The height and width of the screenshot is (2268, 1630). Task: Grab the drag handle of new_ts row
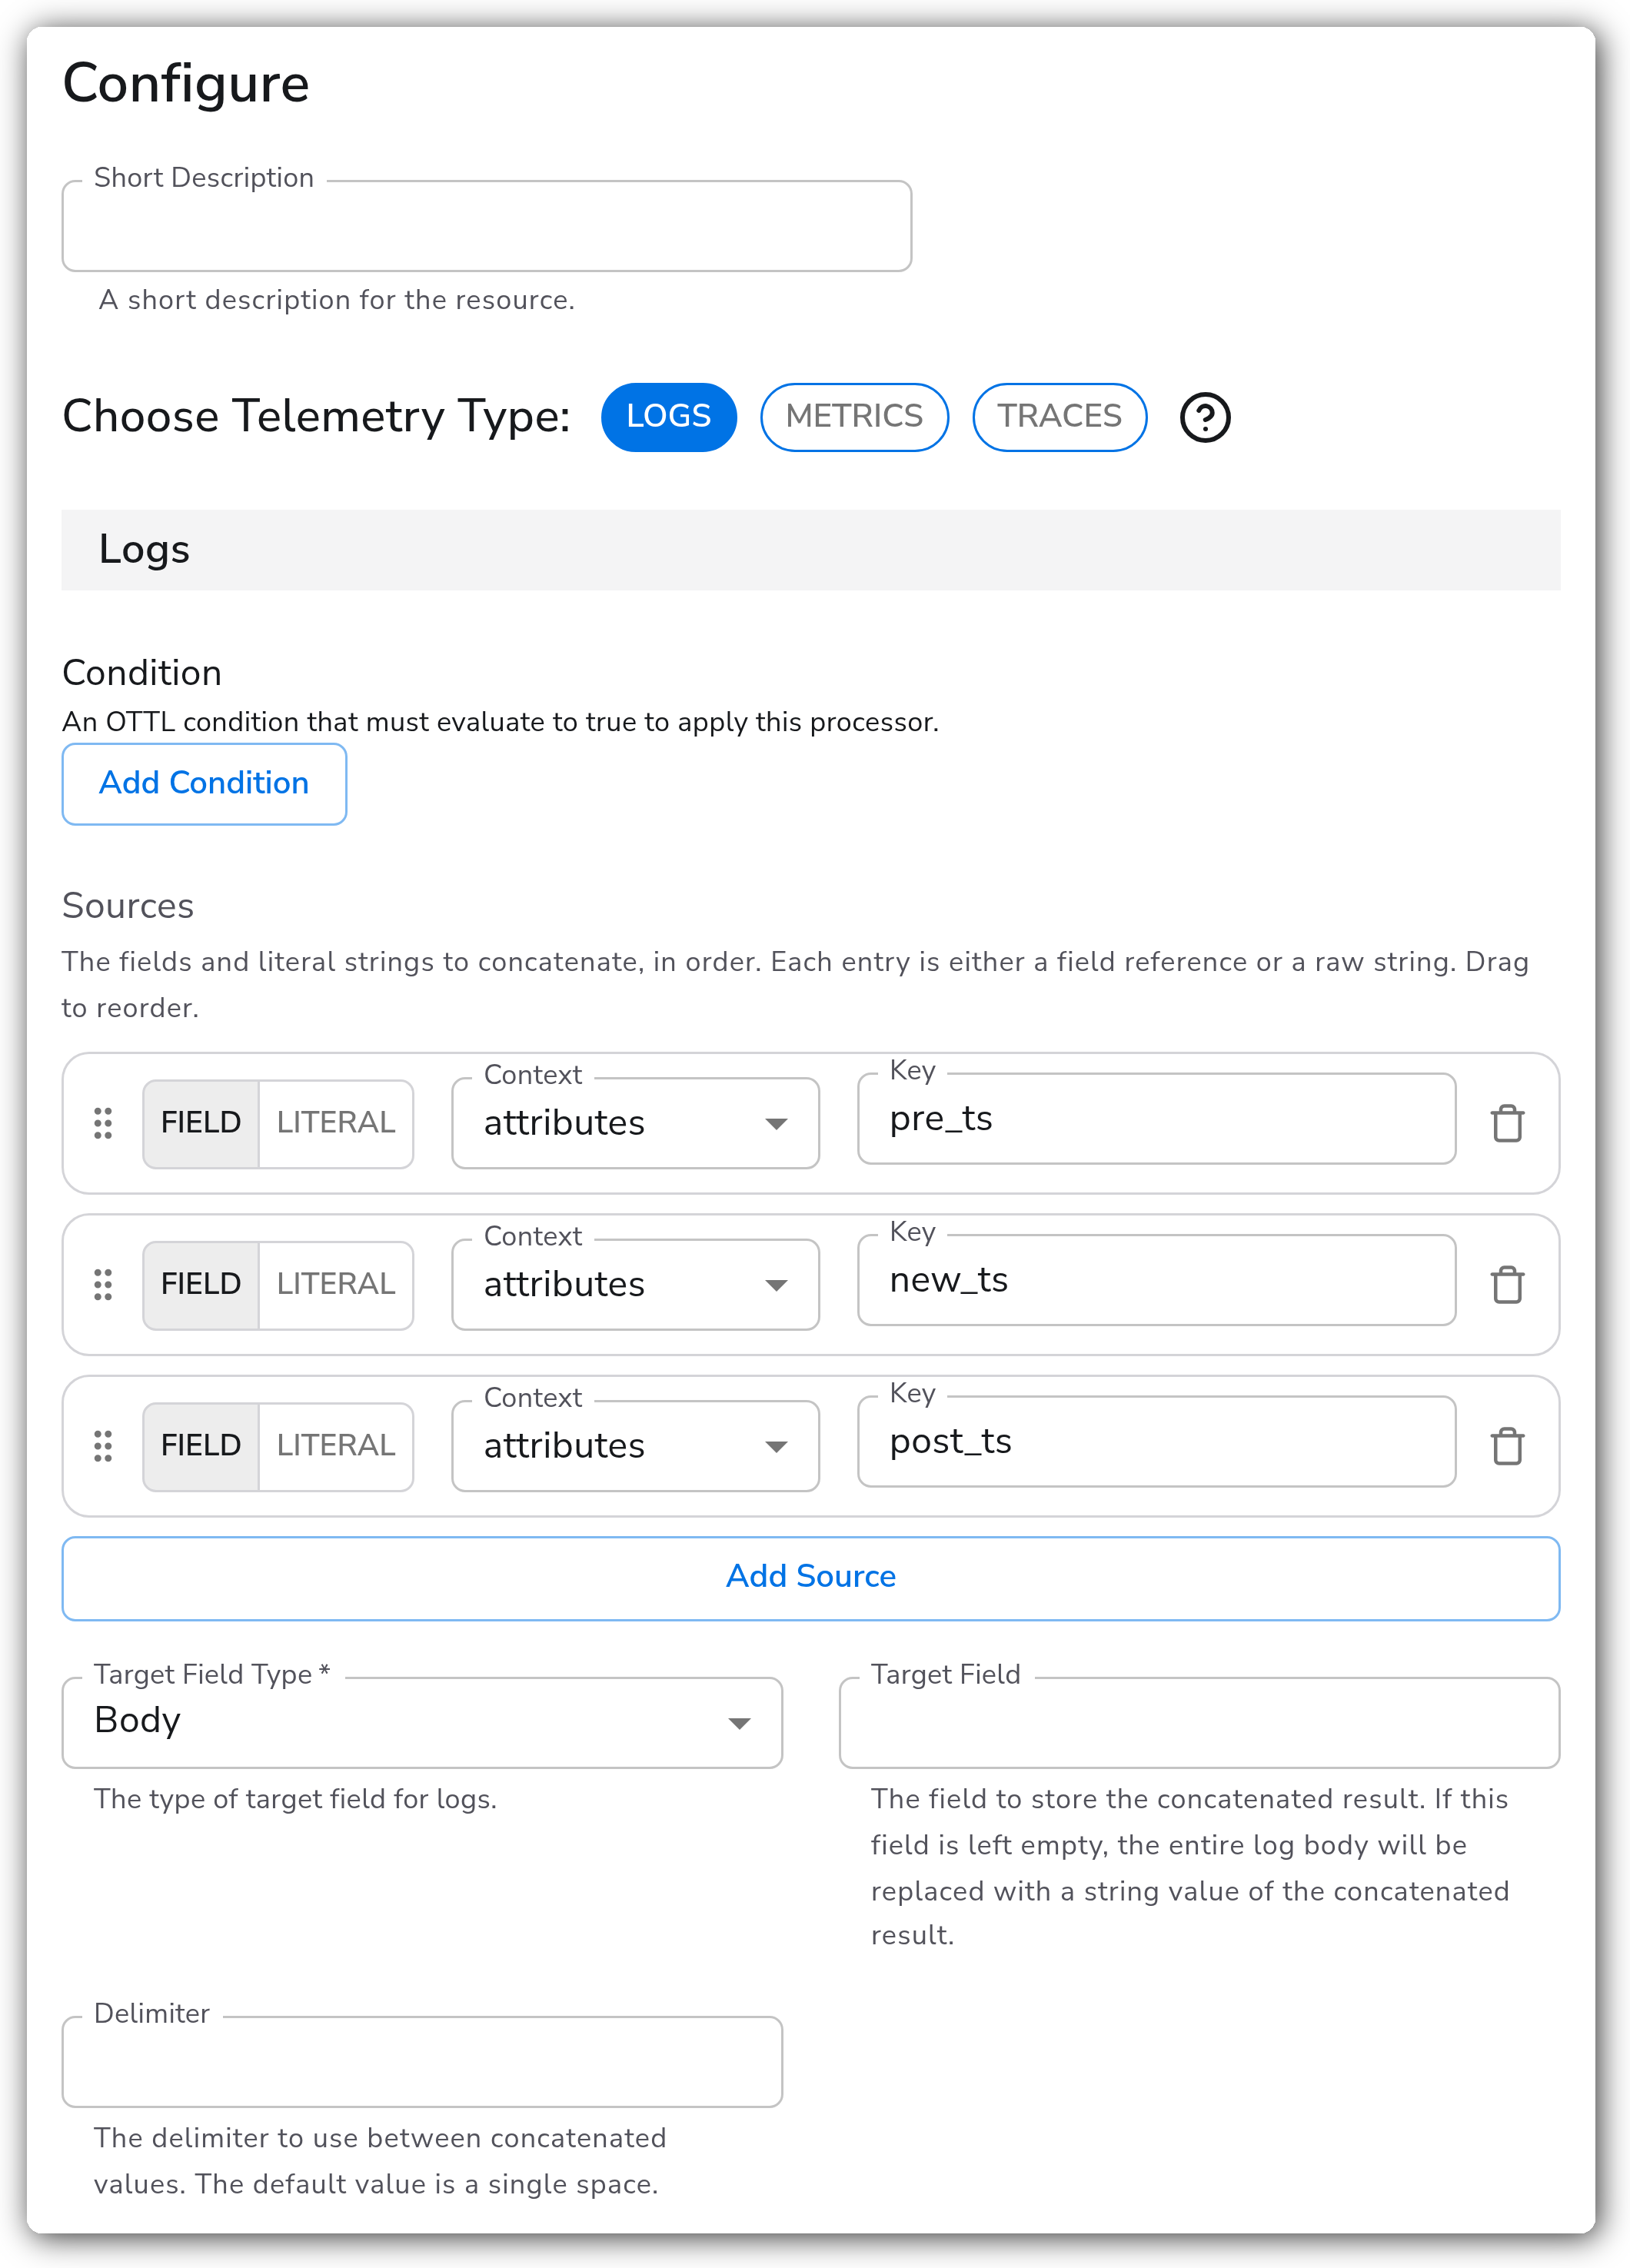point(103,1285)
